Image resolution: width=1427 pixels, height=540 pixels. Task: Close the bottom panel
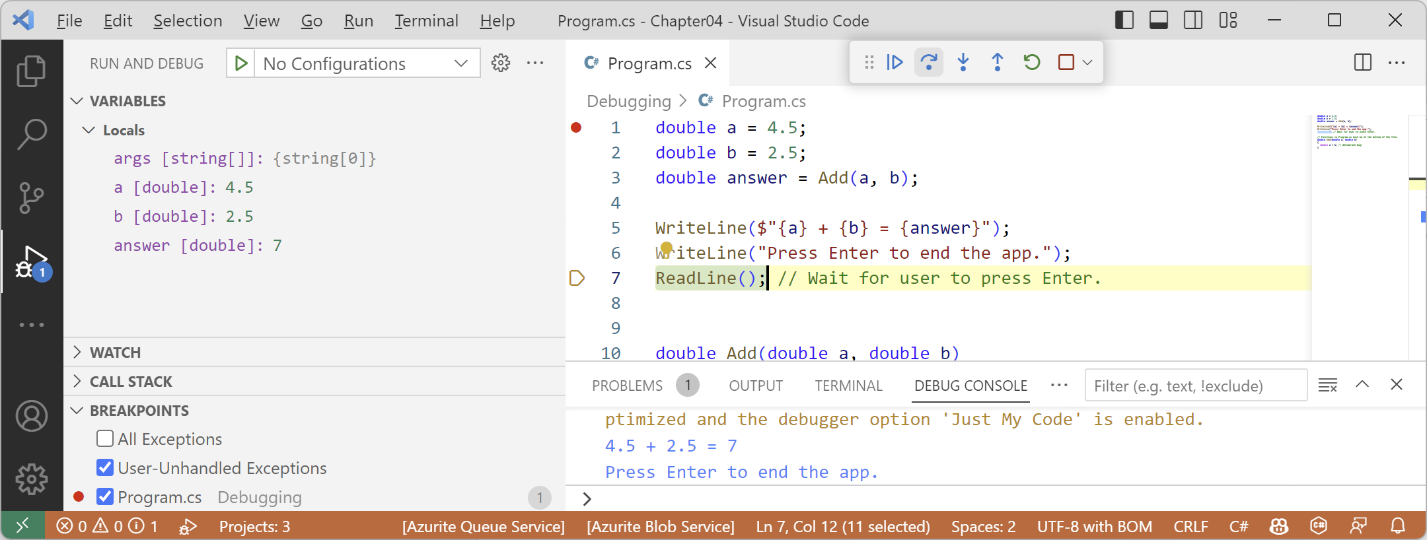click(x=1396, y=385)
